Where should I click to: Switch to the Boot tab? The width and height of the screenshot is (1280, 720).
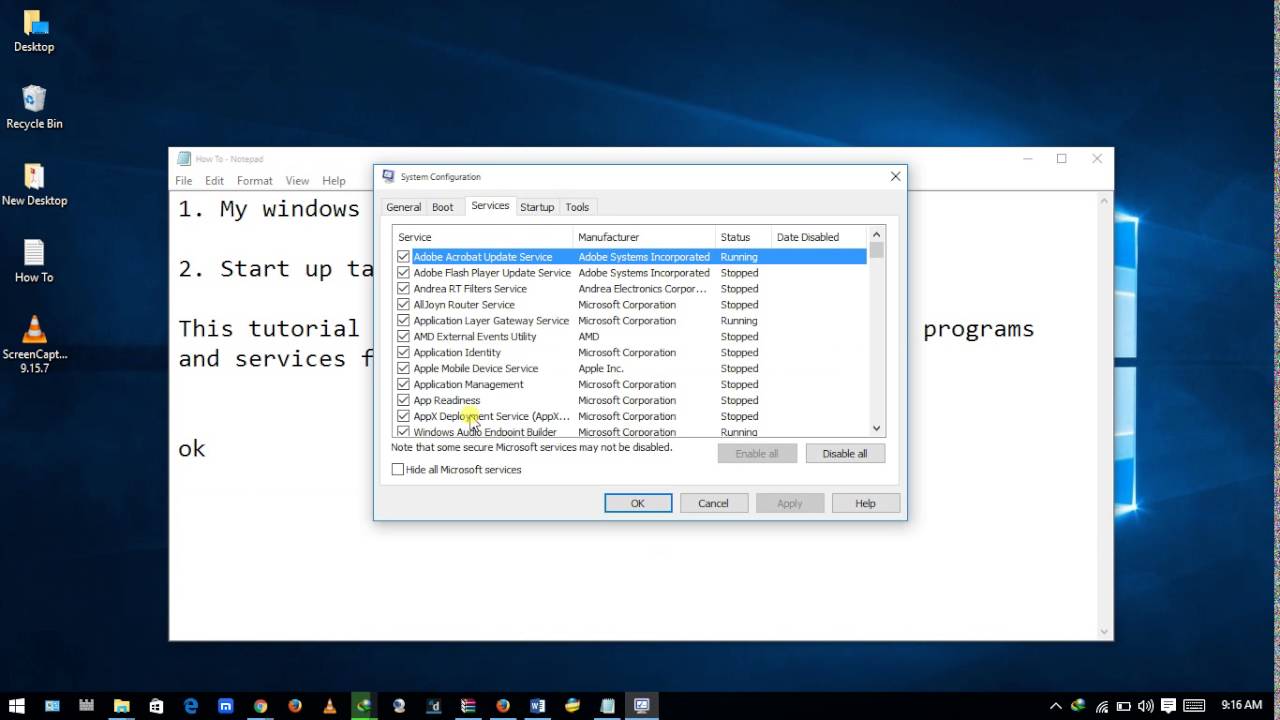443,207
